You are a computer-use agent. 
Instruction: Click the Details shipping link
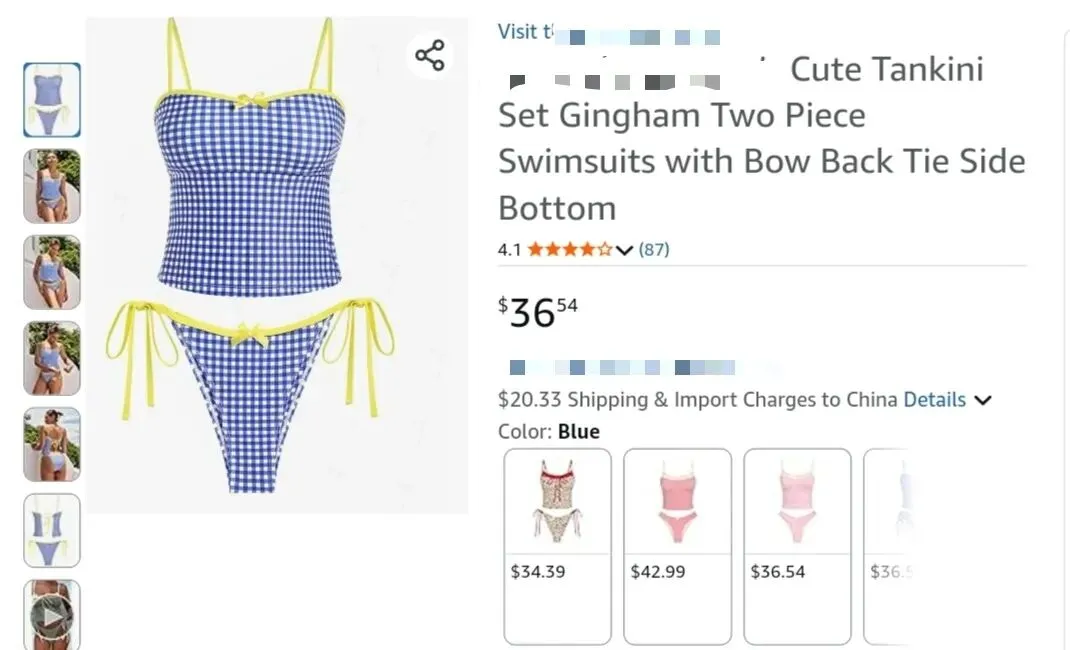pos(934,400)
